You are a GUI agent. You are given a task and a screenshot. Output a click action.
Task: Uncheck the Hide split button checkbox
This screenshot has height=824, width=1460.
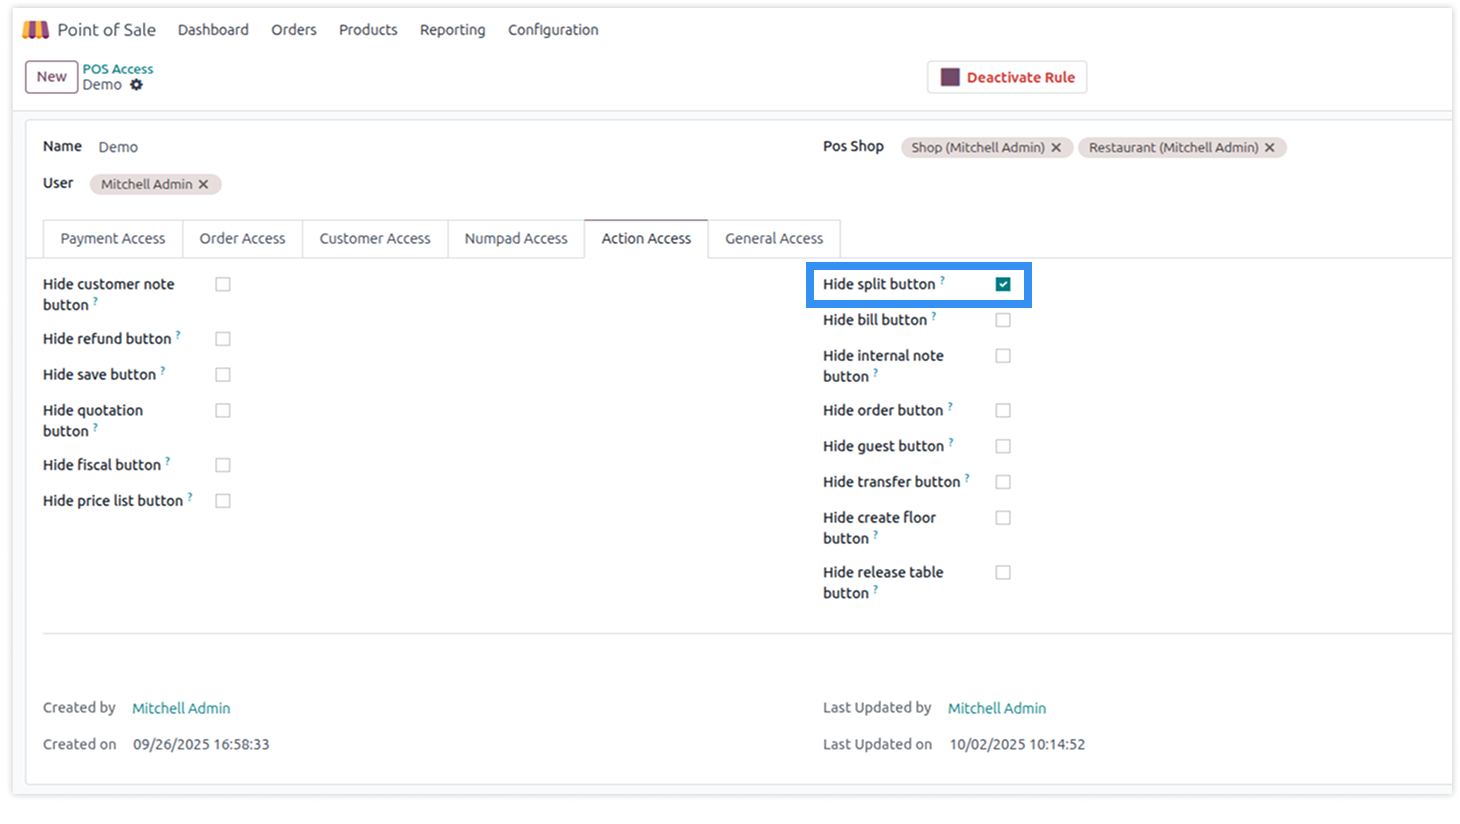point(1003,285)
